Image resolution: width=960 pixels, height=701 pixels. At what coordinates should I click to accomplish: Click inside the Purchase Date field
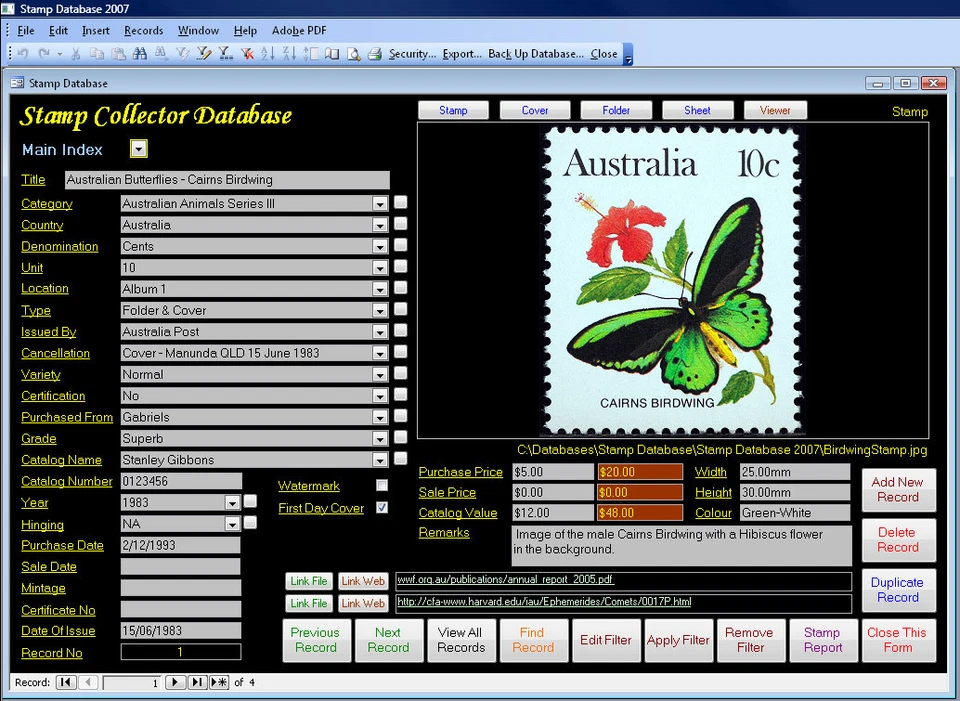pos(180,545)
